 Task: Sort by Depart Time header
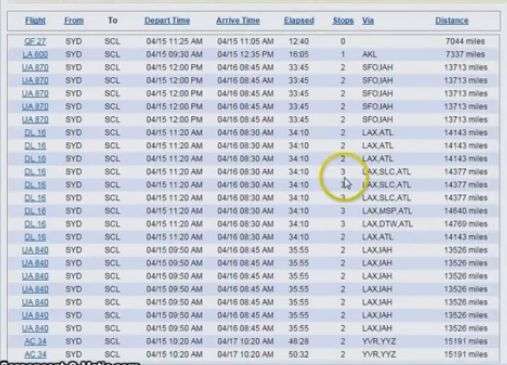pyautogui.click(x=167, y=21)
